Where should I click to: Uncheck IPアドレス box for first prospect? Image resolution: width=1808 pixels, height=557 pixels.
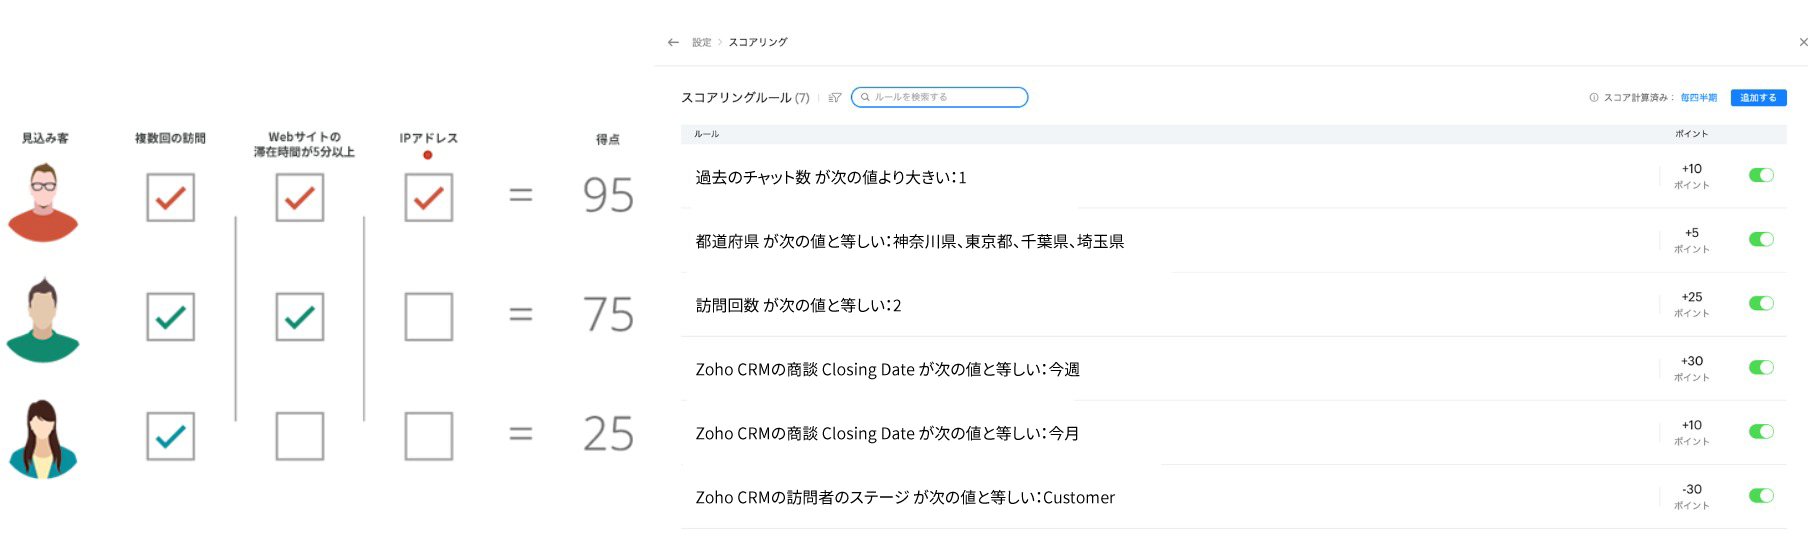428,197
